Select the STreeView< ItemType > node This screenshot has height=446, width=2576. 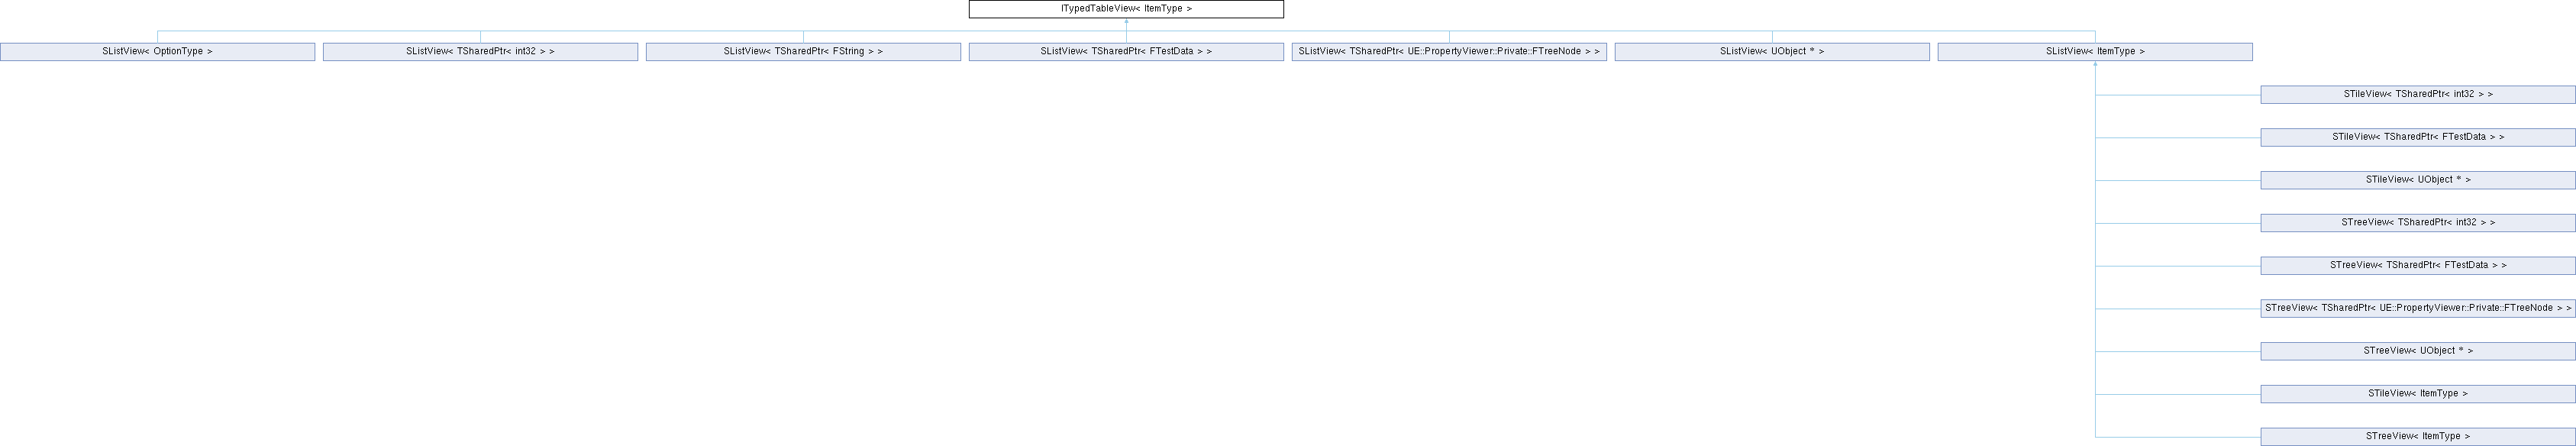[x=2417, y=437]
